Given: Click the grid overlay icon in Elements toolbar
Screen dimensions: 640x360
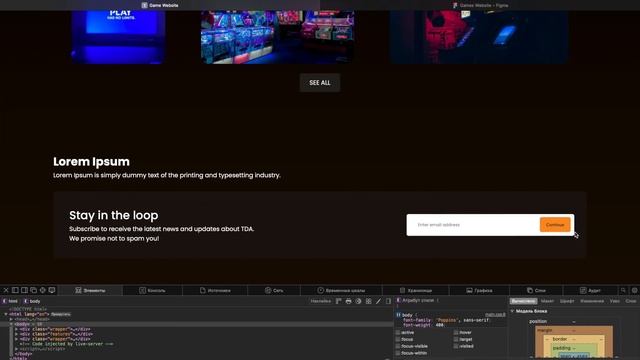Looking at the screenshot, I should coord(369,301).
